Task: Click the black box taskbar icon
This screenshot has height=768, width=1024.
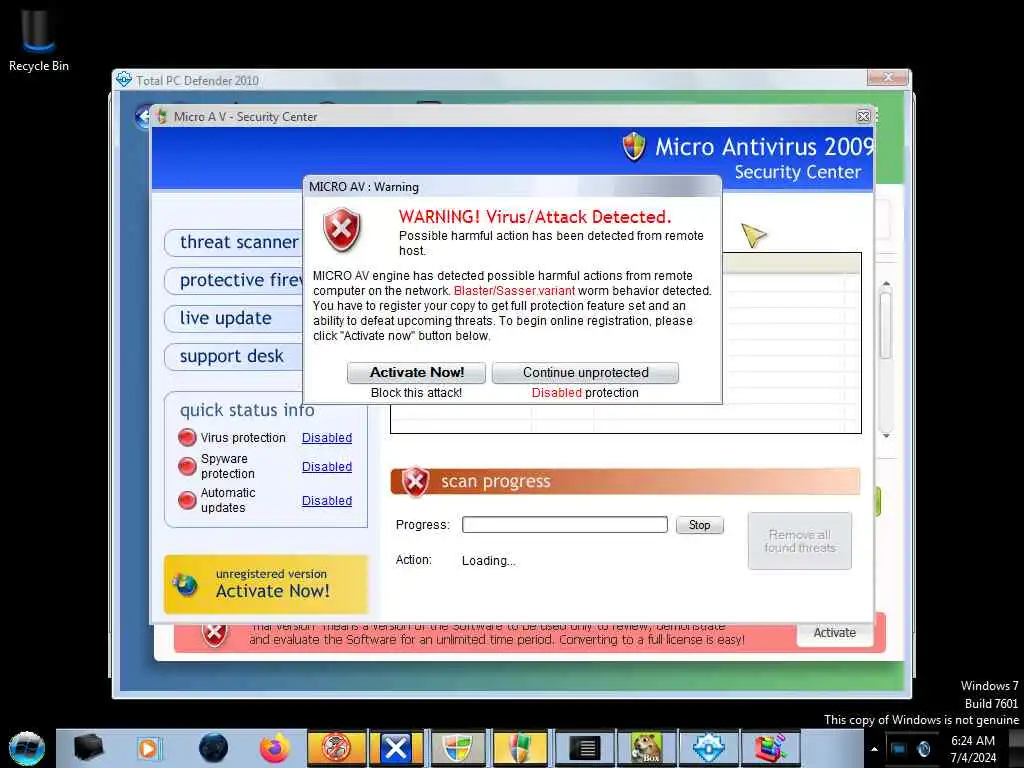Action: click(88, 748)
